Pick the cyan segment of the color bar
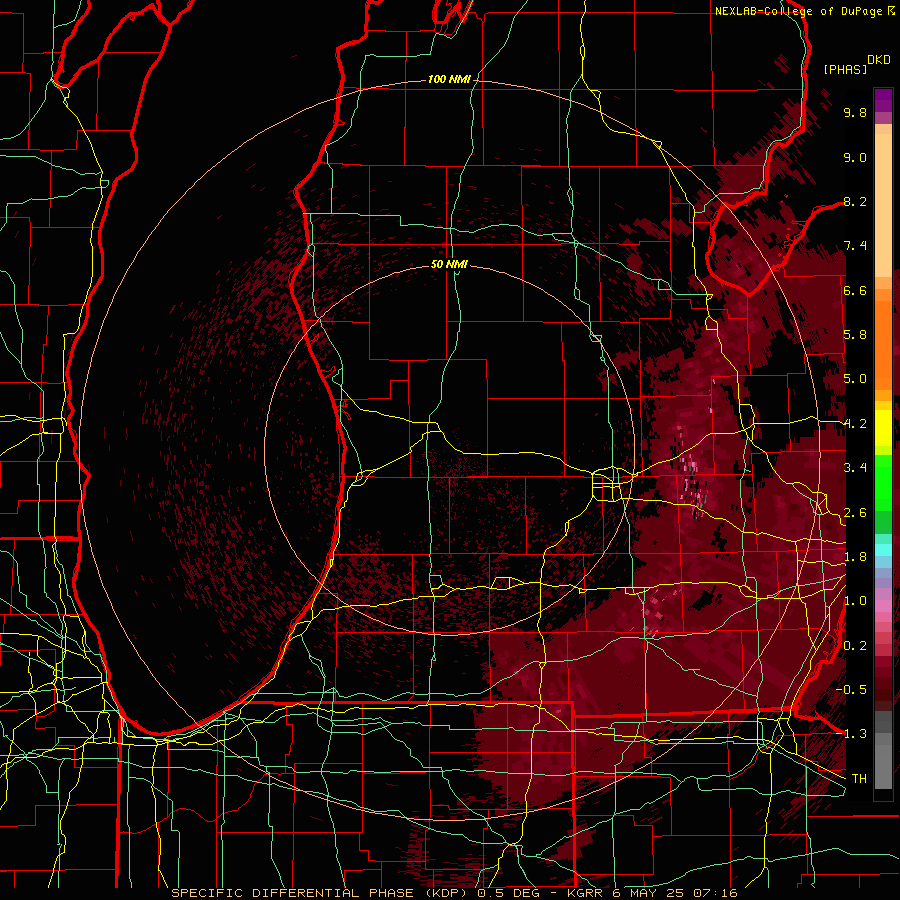The width and height of the screenshot is (900, 900). (883, 550)
